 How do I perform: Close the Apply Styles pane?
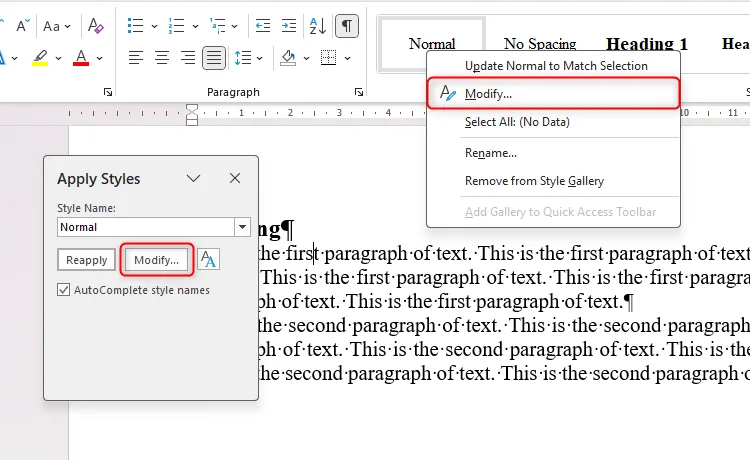coord(235,178)
